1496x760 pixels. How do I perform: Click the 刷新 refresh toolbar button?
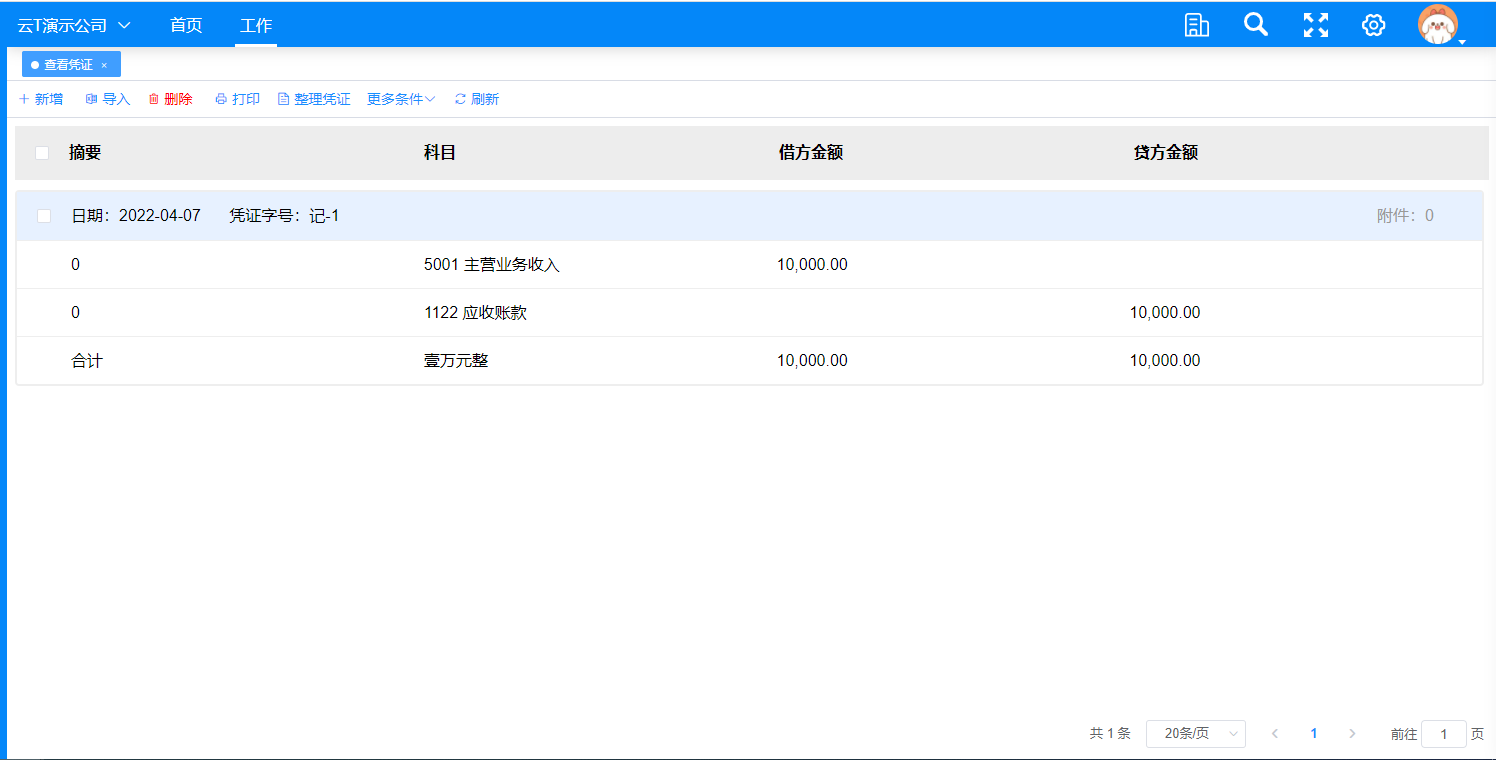[x=477, y=99]
